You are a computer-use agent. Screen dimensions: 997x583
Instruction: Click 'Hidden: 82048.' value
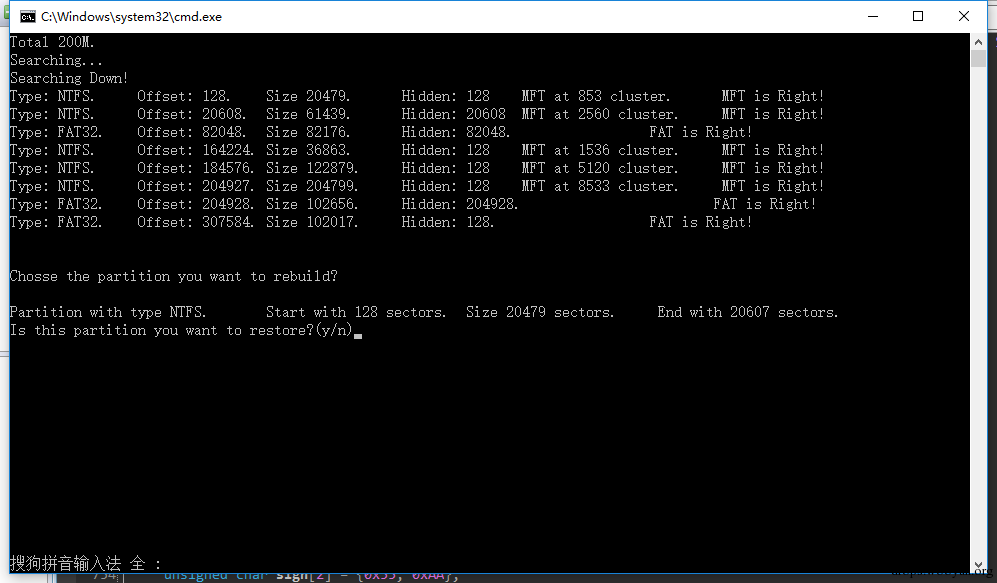[x=456, y=132]
